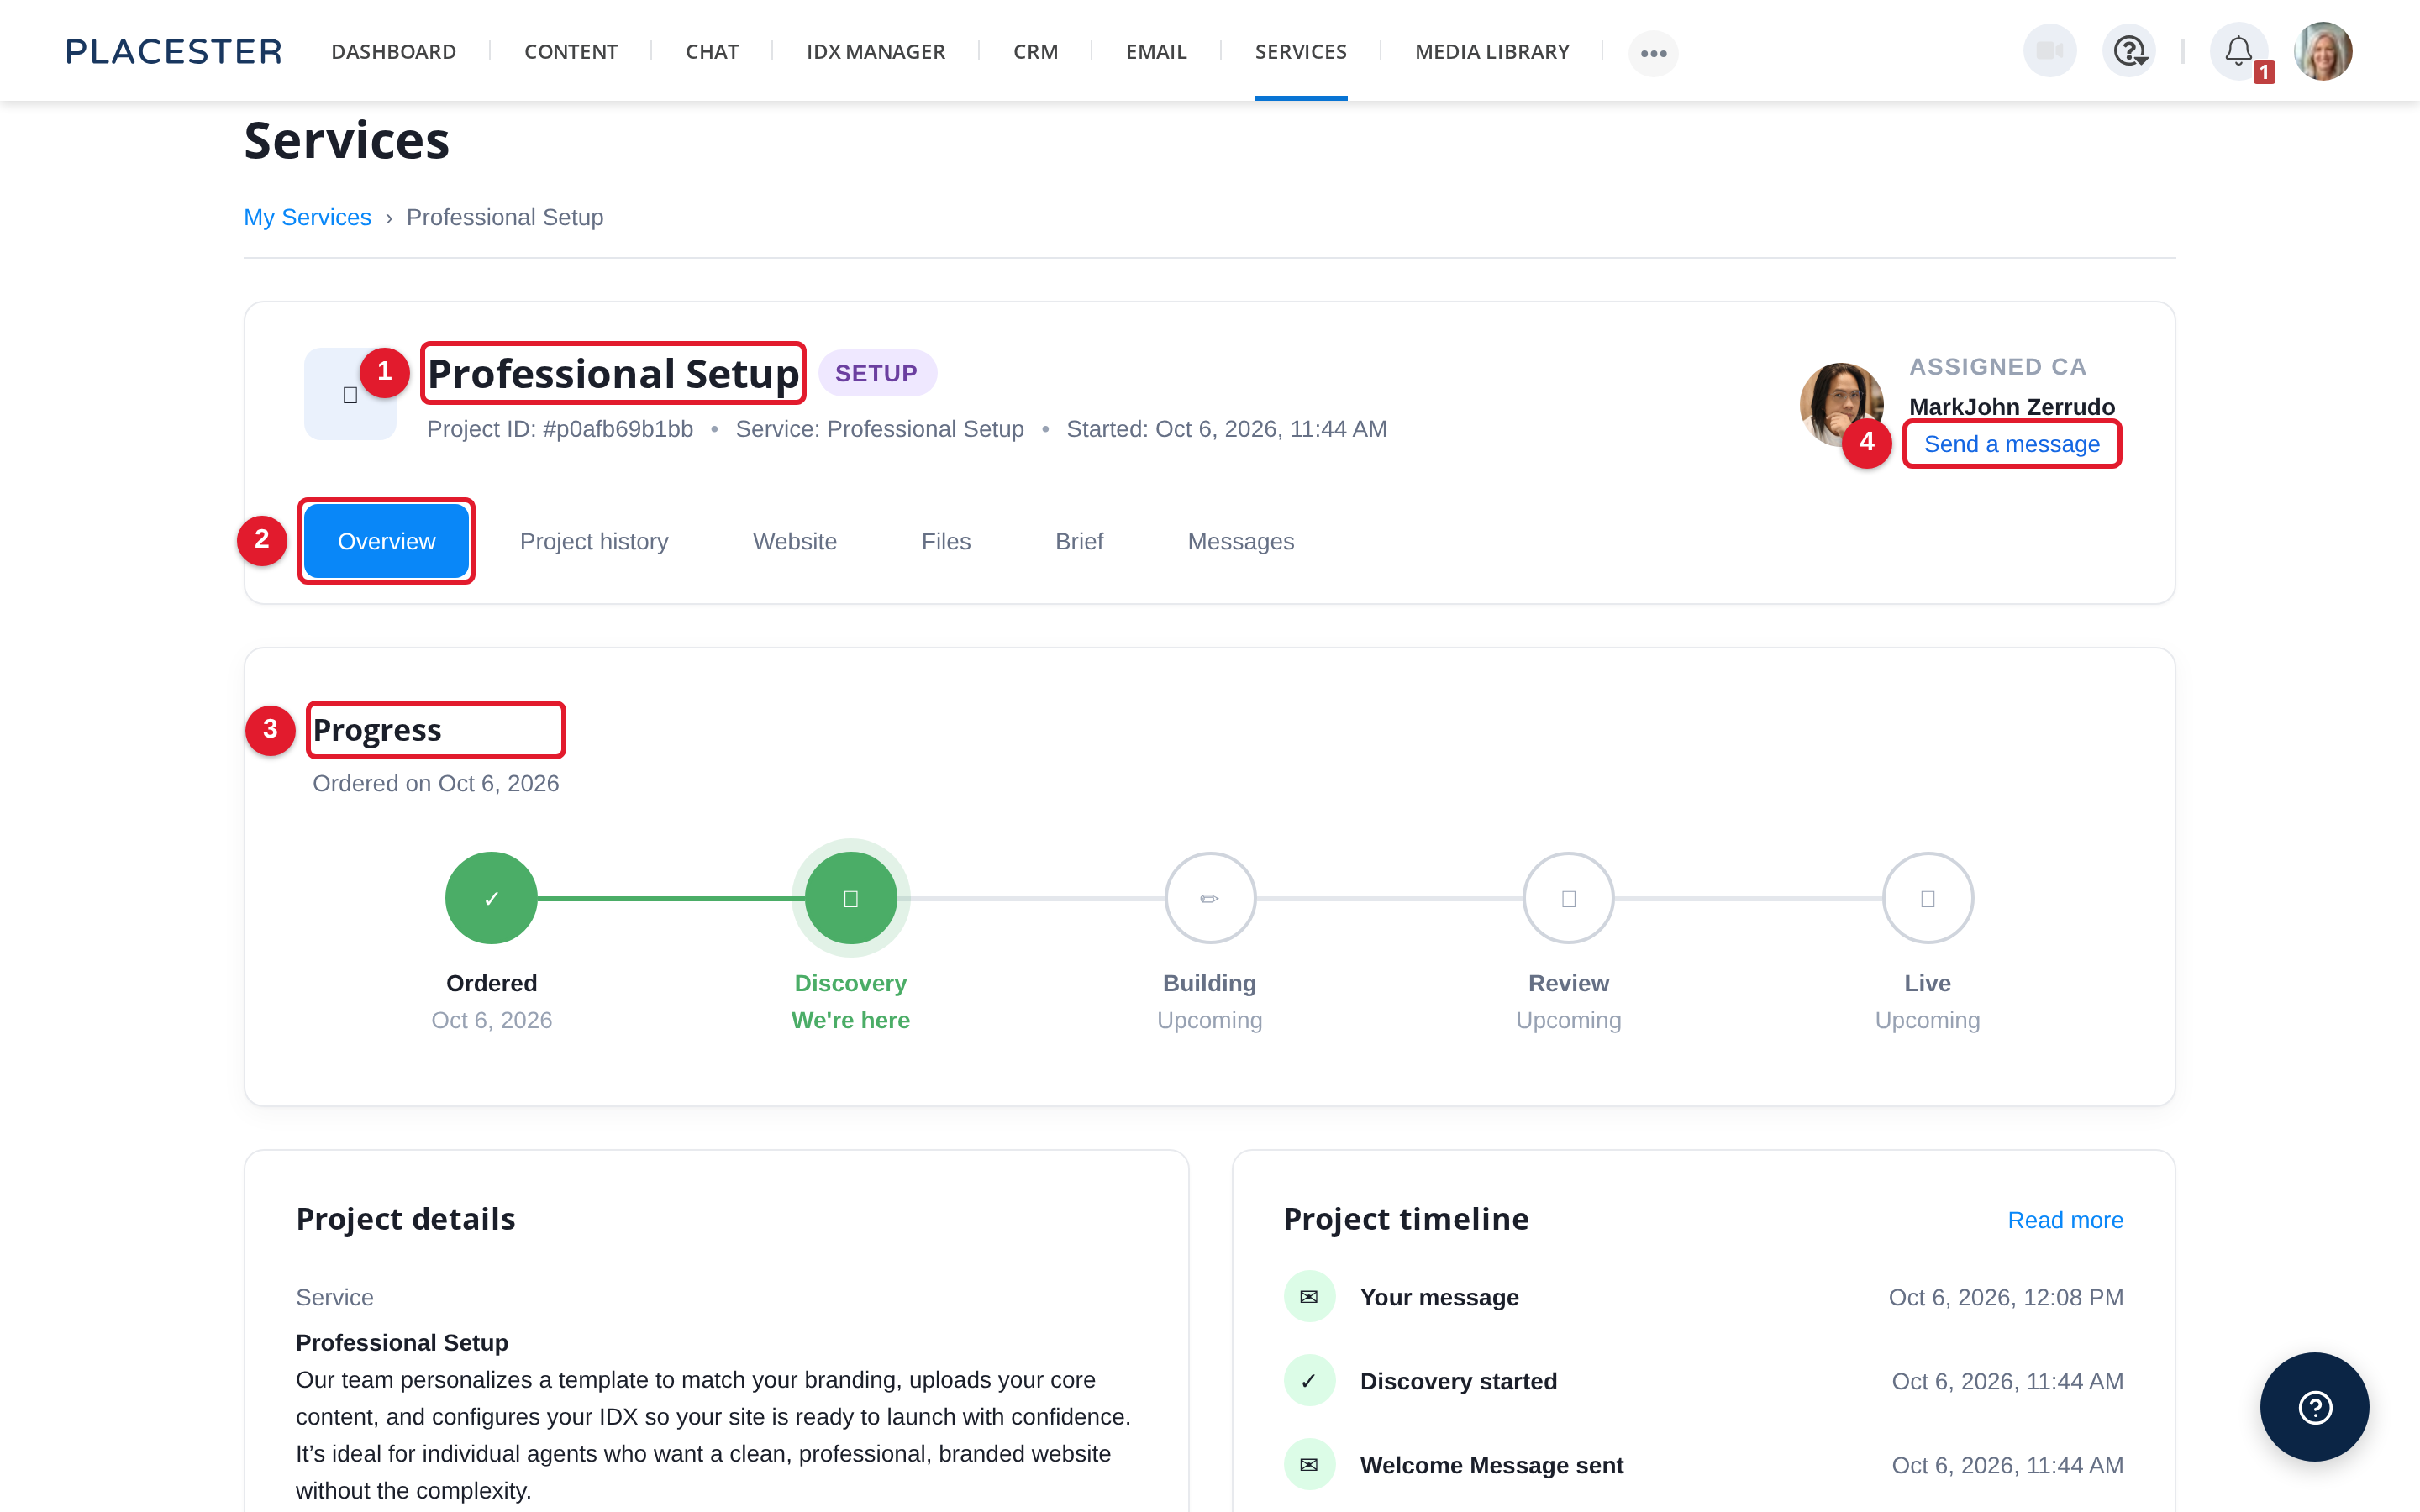Open IDX Manager in navigation
The width and height of the screenshot is (2420, 1512).
click(x=876, y=51)
